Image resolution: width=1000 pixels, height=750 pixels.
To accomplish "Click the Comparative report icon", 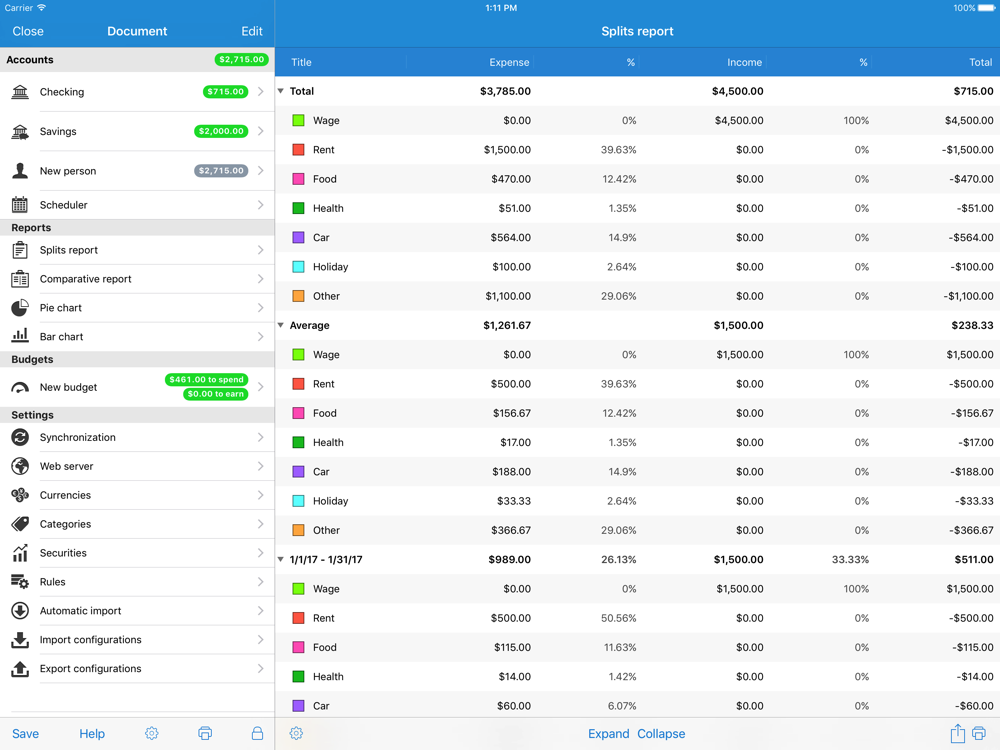I will 20,279.
